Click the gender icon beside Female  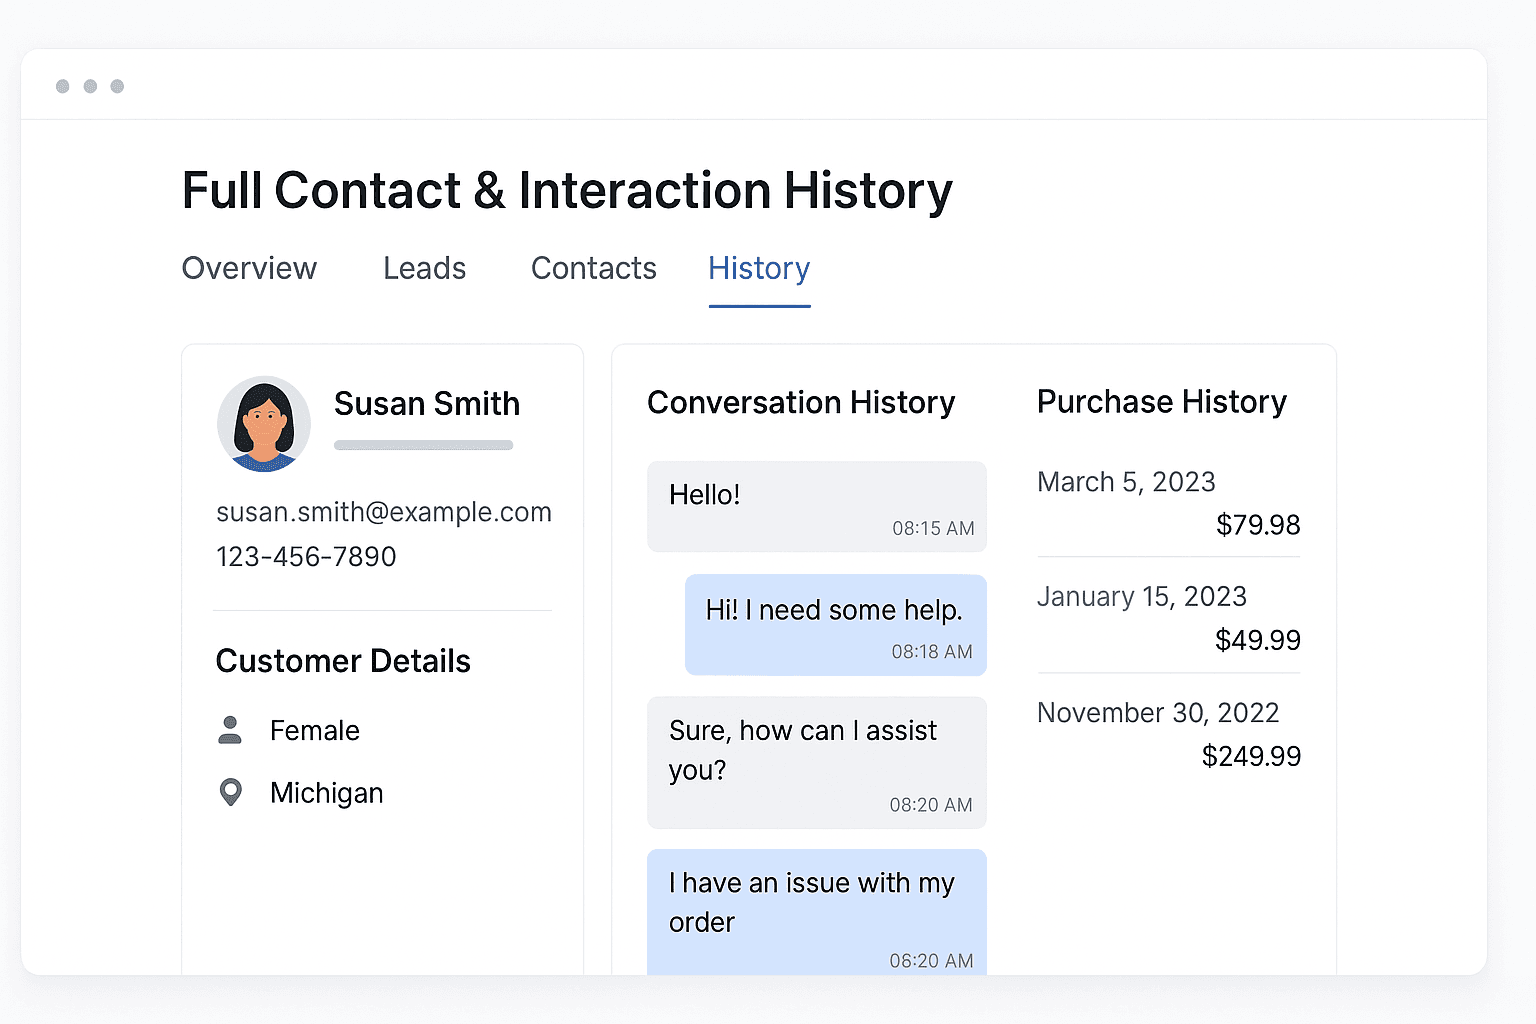(x=231, y=730)
